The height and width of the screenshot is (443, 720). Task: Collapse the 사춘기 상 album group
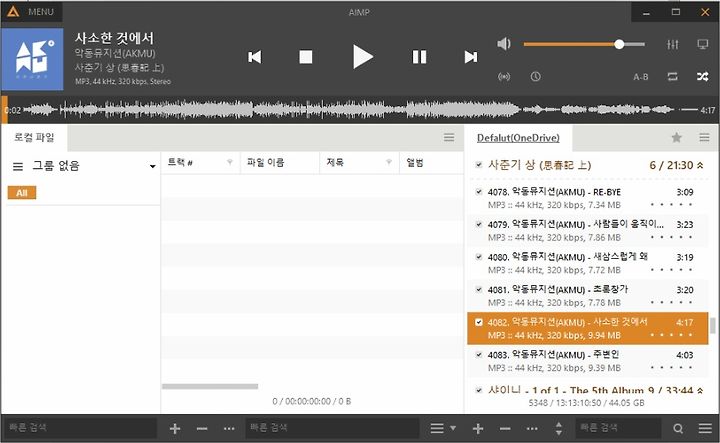[700, 165]
